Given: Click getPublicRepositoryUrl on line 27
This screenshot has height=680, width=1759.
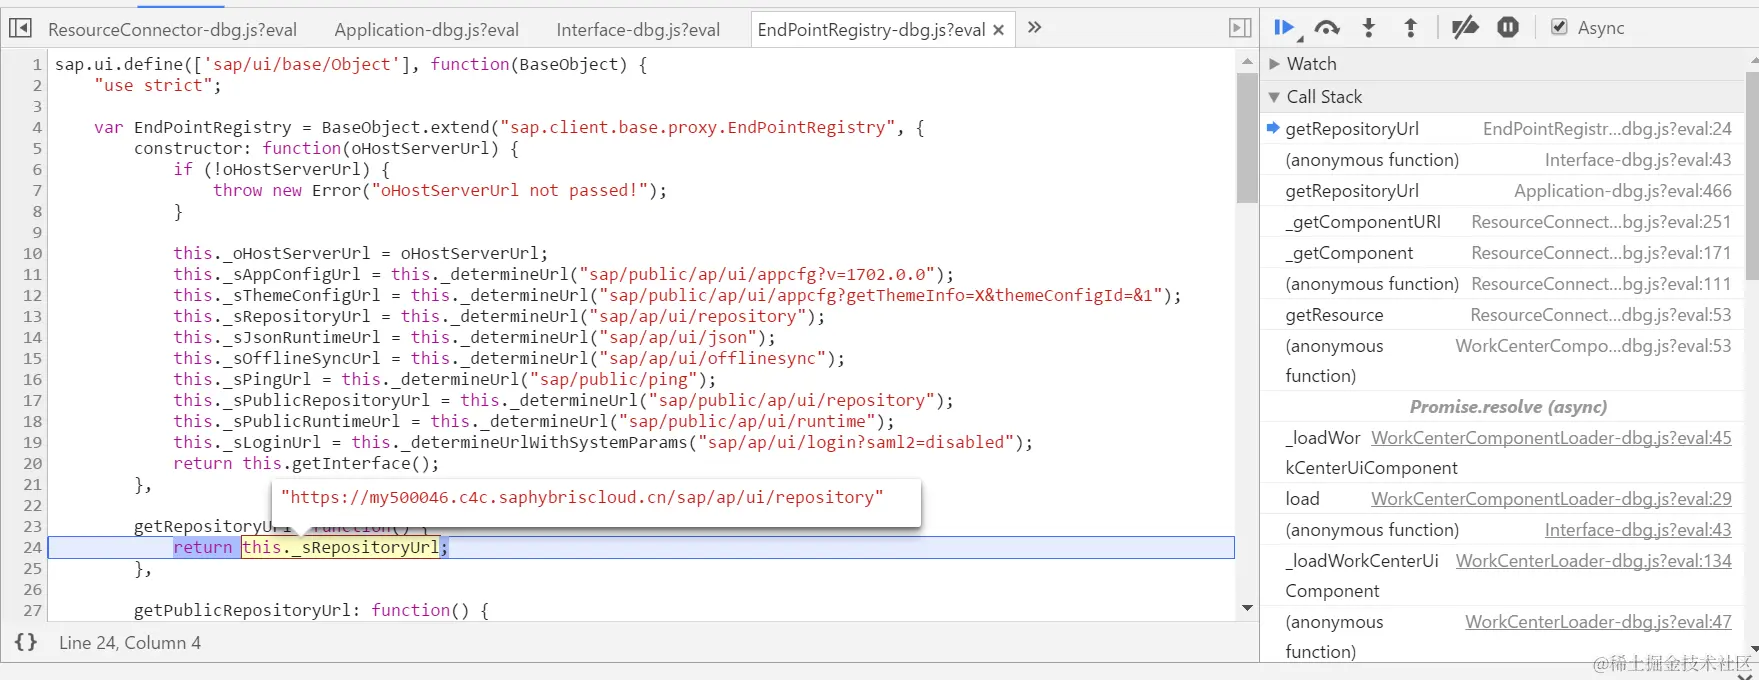Looking at the screenshot, I should 242,611.
